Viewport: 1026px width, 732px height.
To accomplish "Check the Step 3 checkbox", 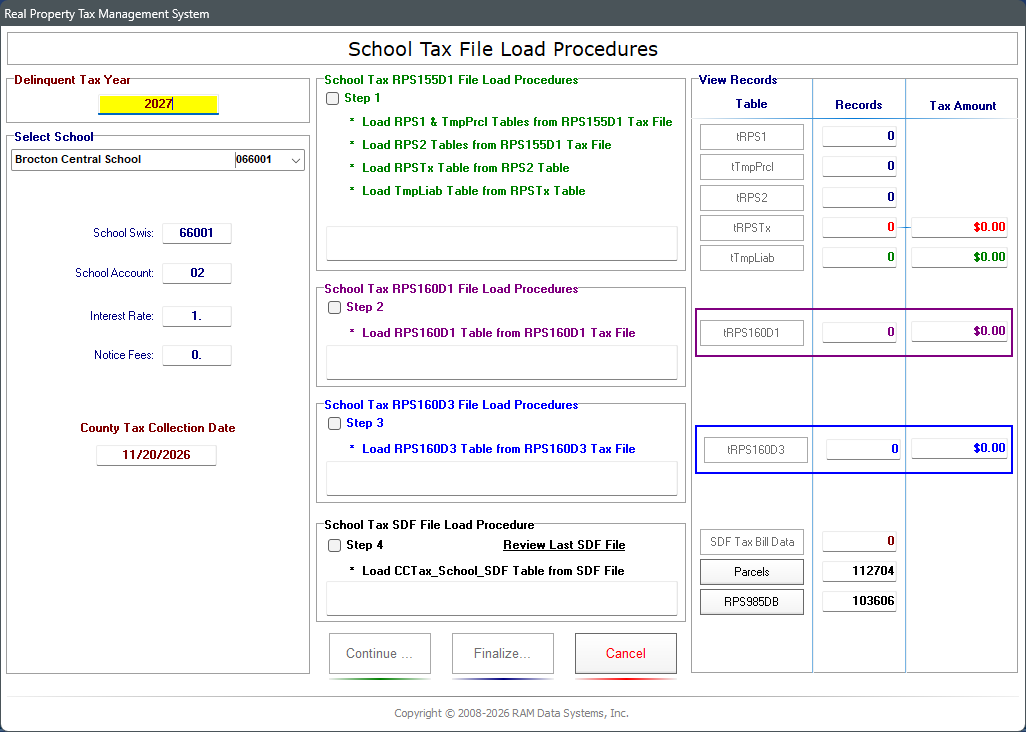I will click(334, 423).
